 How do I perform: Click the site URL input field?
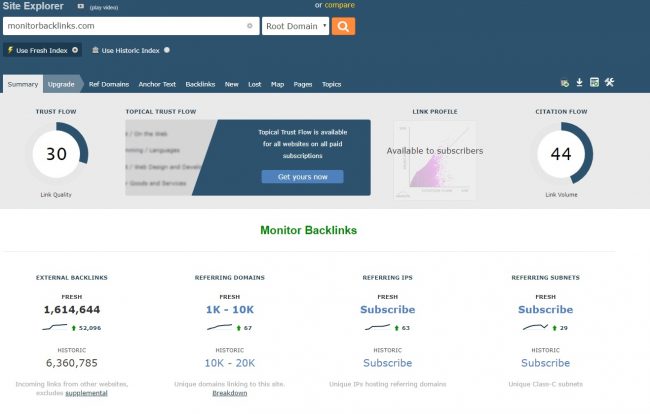point(125,26)
